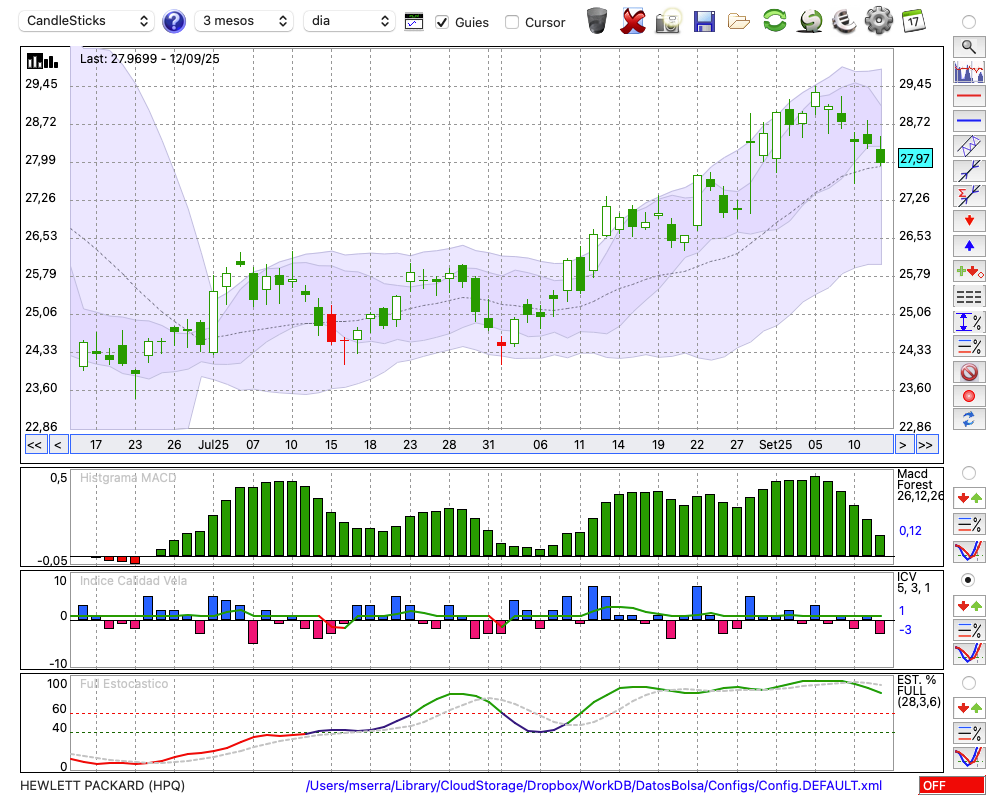This screenshot has height=800, width=1000.
Task: Select the blue horizontal line tool
Action: [x=969, y=120]
